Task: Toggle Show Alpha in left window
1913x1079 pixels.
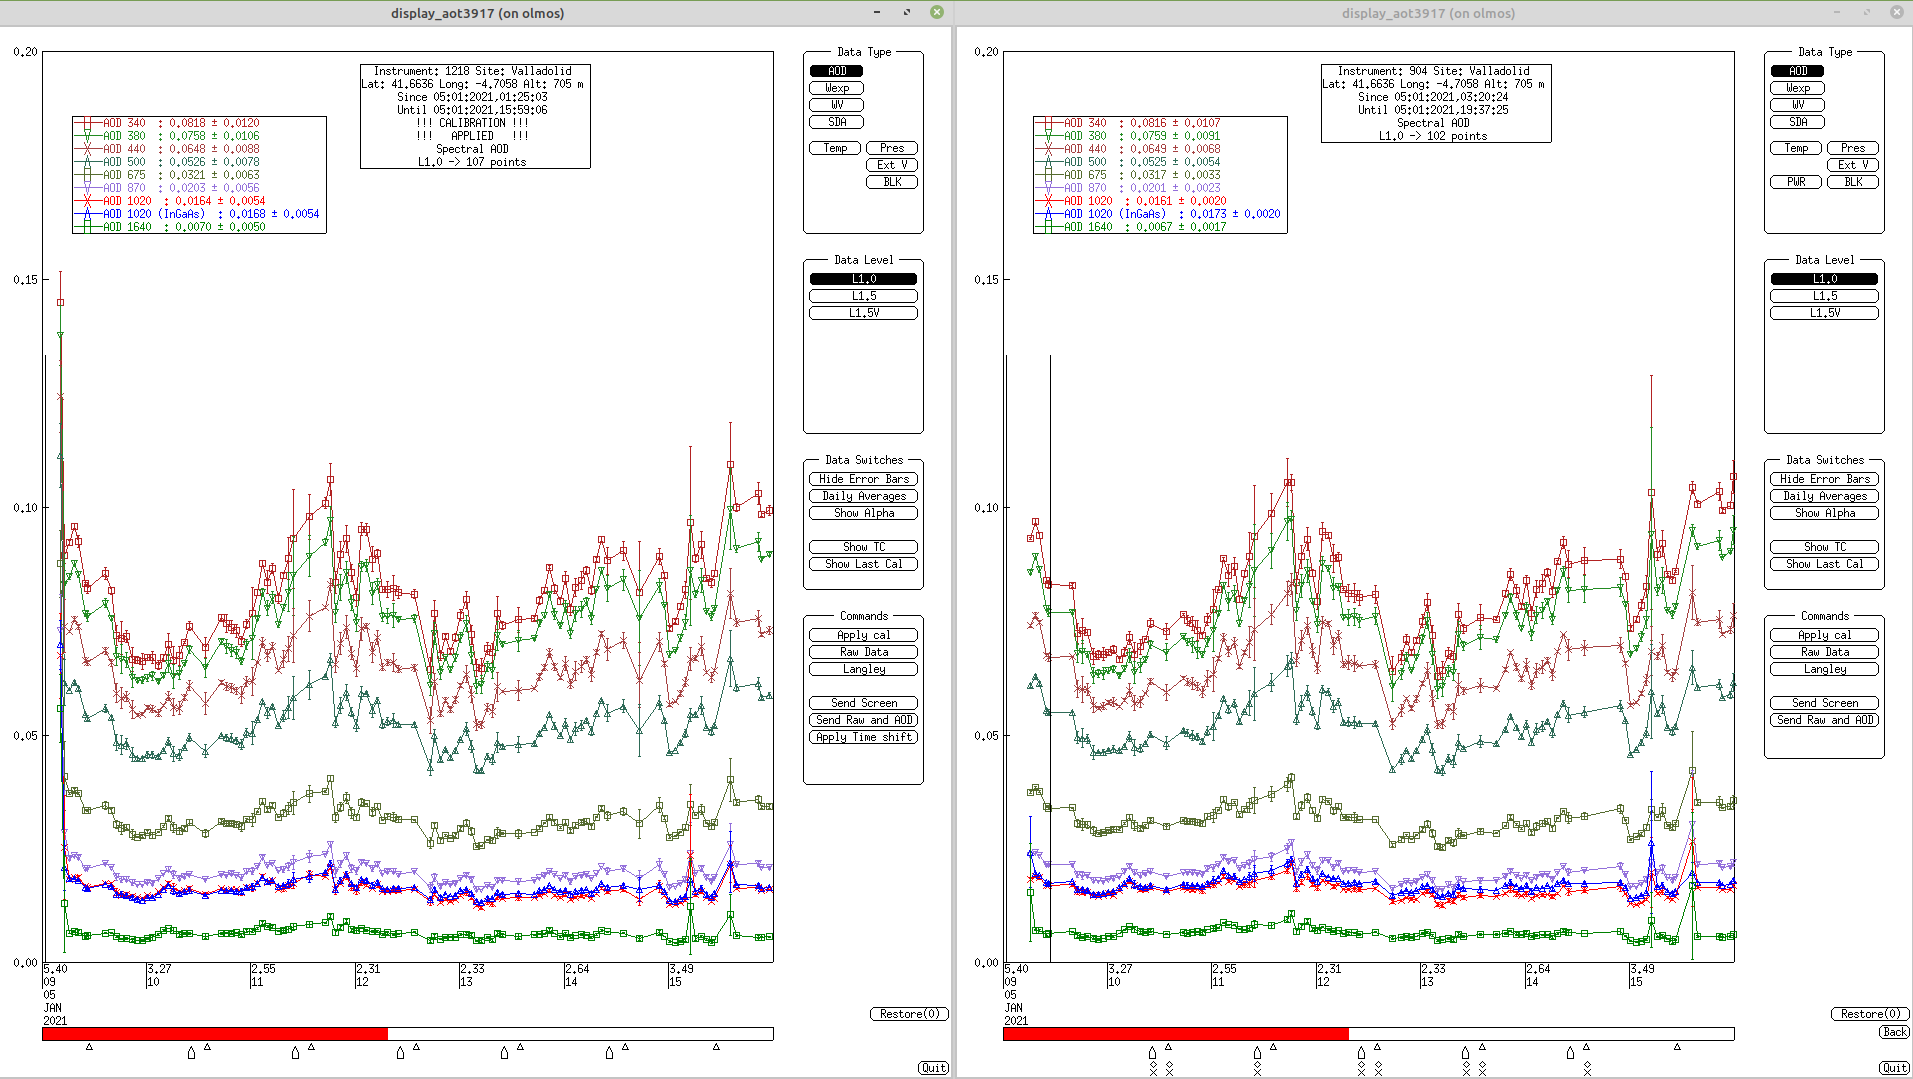Action: point(863,513)
